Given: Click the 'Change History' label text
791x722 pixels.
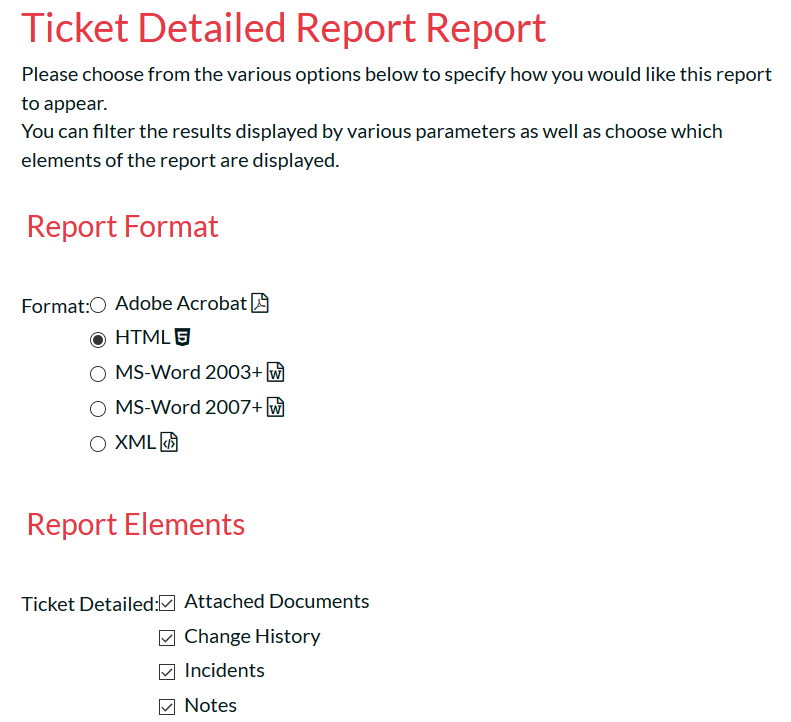Looking at the screenshot, I should tap(252, 636).
